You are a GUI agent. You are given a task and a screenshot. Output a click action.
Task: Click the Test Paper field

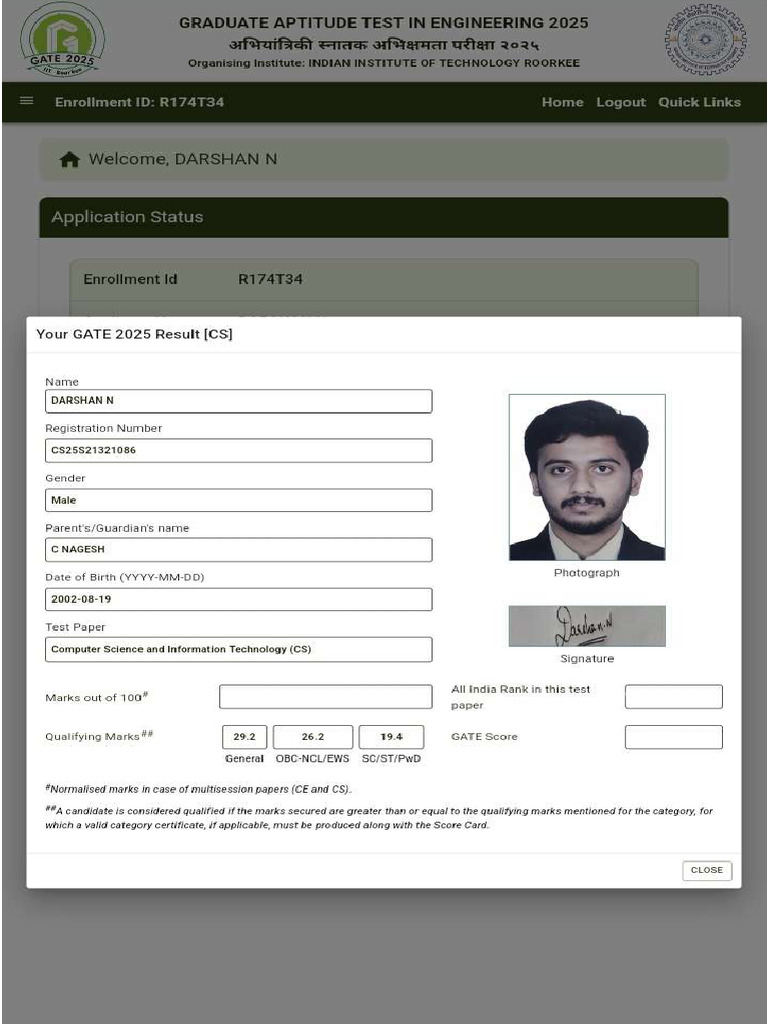(x=238, y=649)
